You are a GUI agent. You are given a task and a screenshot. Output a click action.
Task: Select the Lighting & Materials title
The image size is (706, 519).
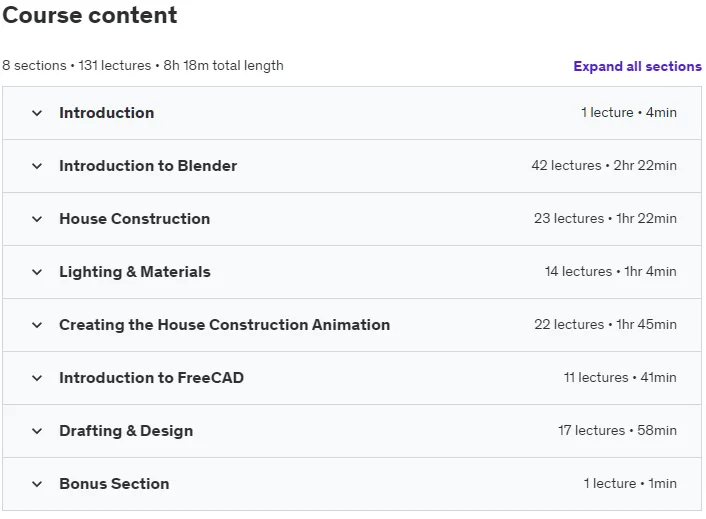tap(135, 272)
